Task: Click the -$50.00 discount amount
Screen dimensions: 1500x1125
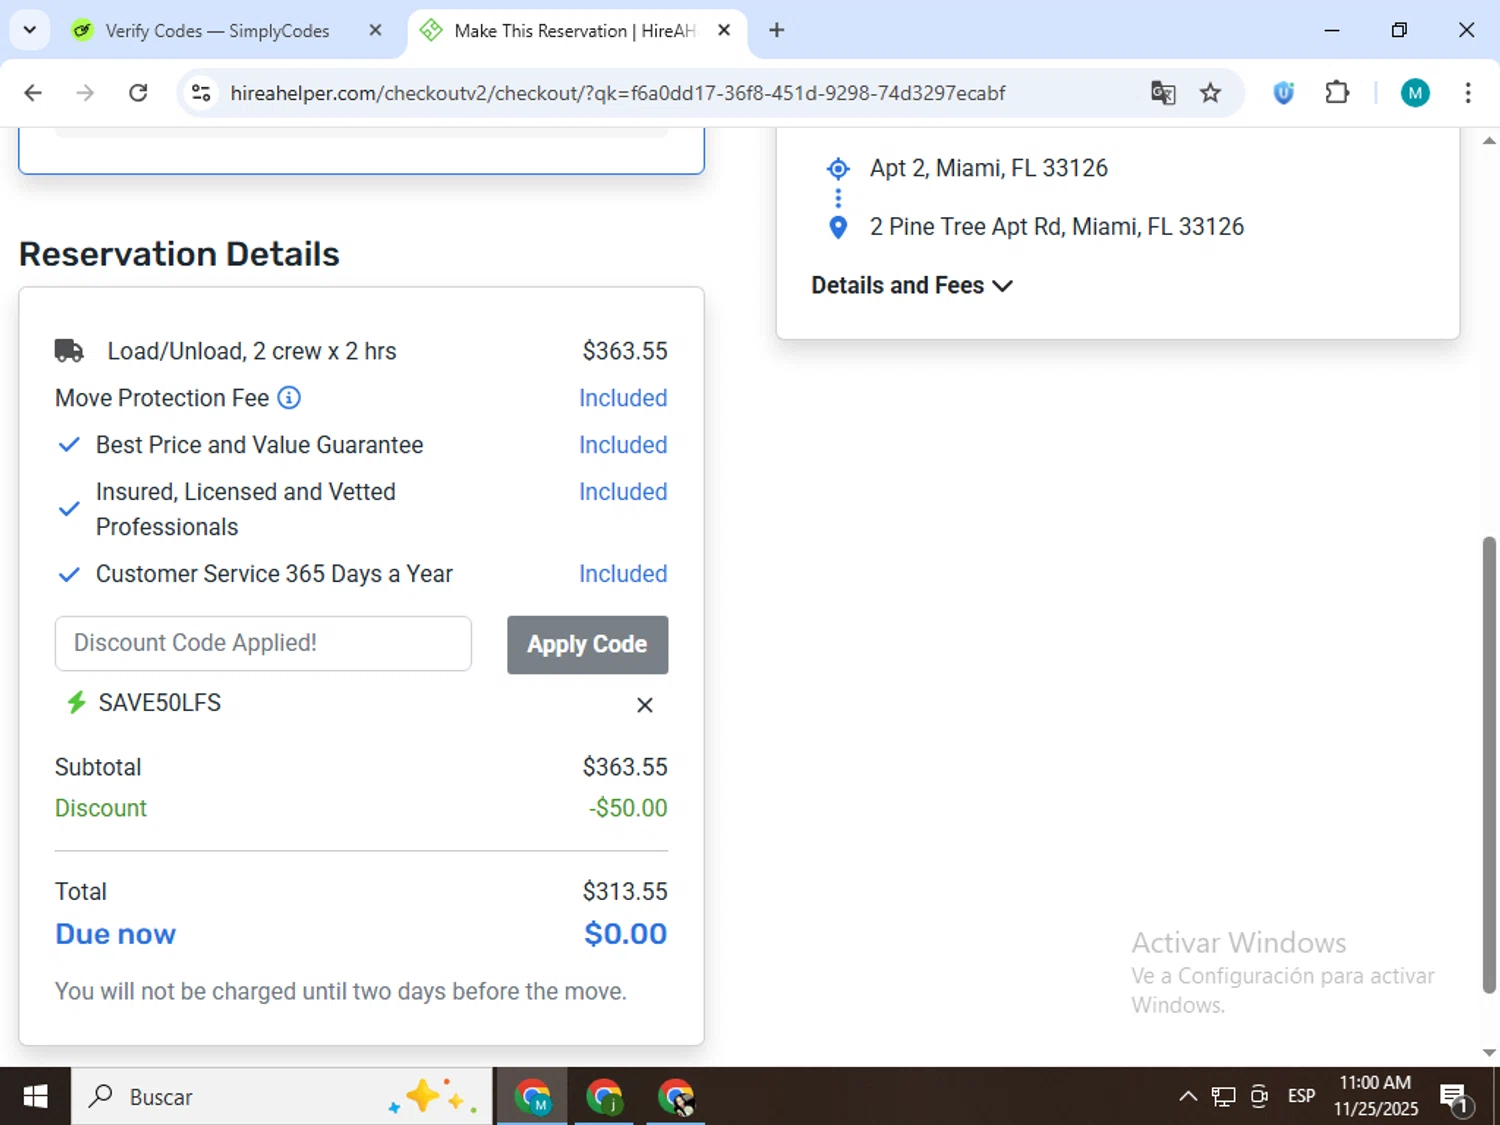Action: [628, 808]
